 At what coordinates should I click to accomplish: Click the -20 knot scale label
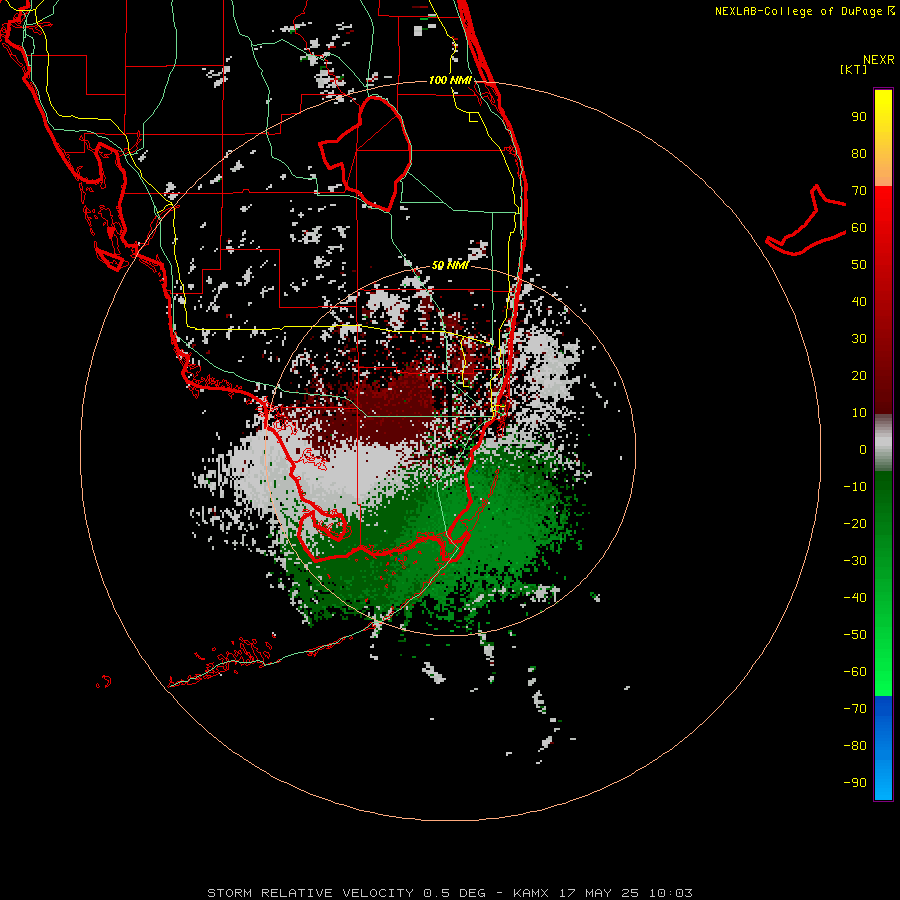pos(855,524)
